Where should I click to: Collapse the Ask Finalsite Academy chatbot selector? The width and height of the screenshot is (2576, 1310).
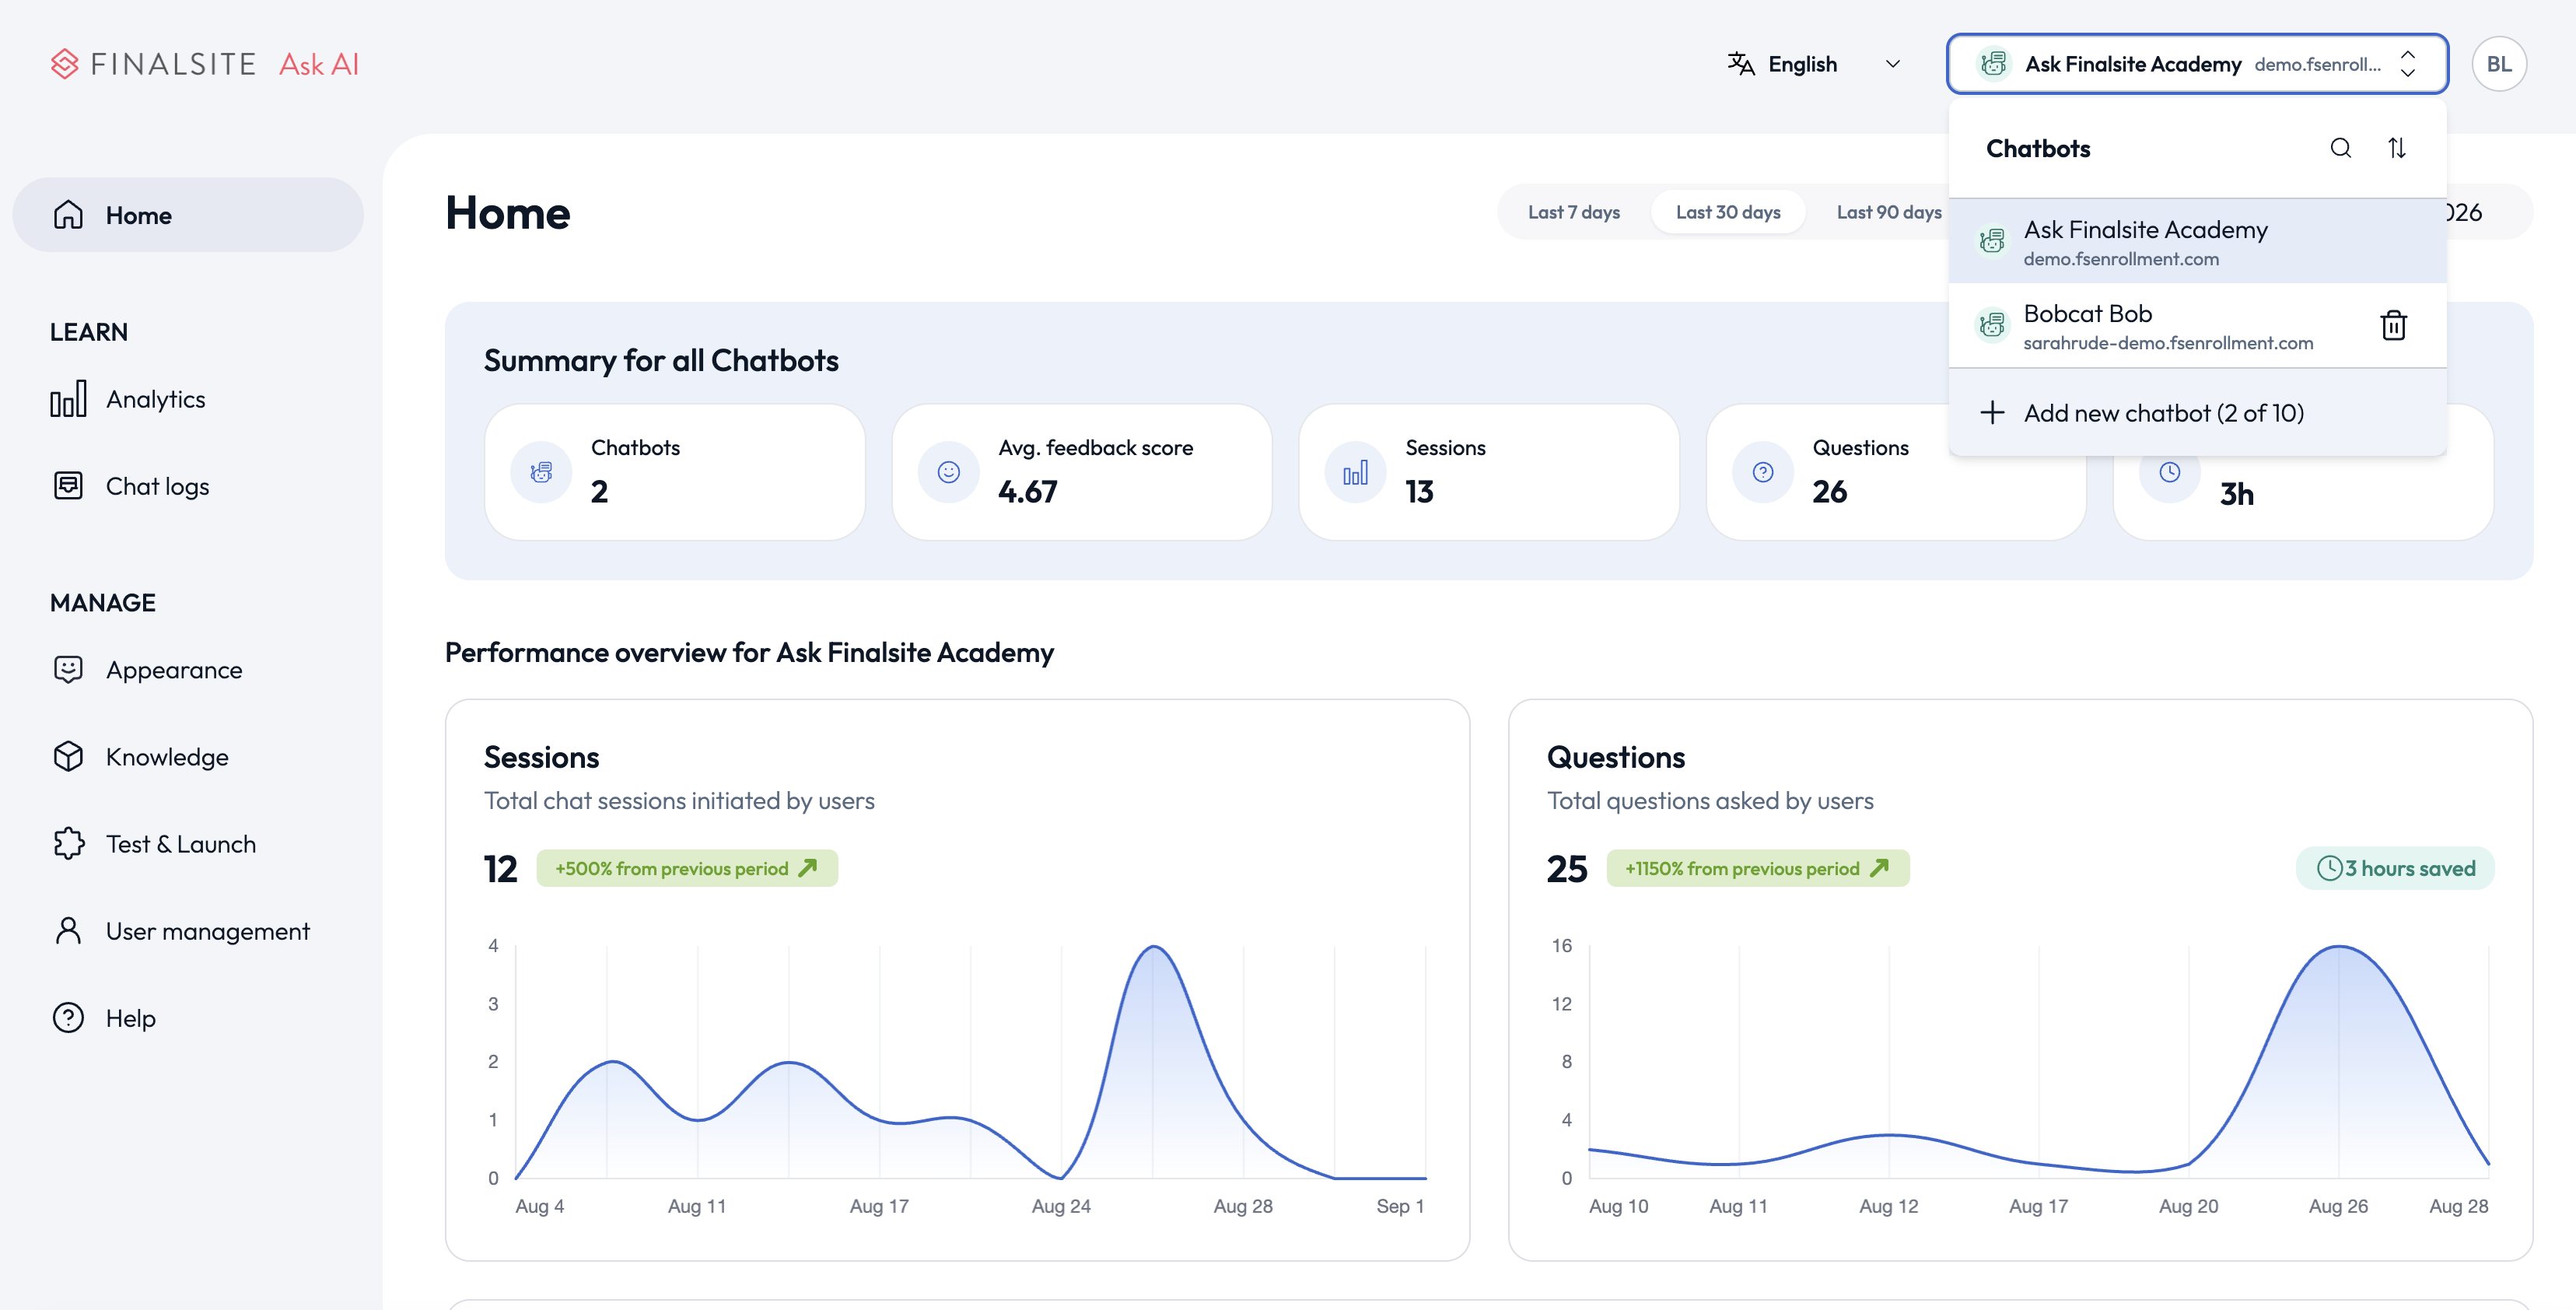click(x=2197, y=64)
